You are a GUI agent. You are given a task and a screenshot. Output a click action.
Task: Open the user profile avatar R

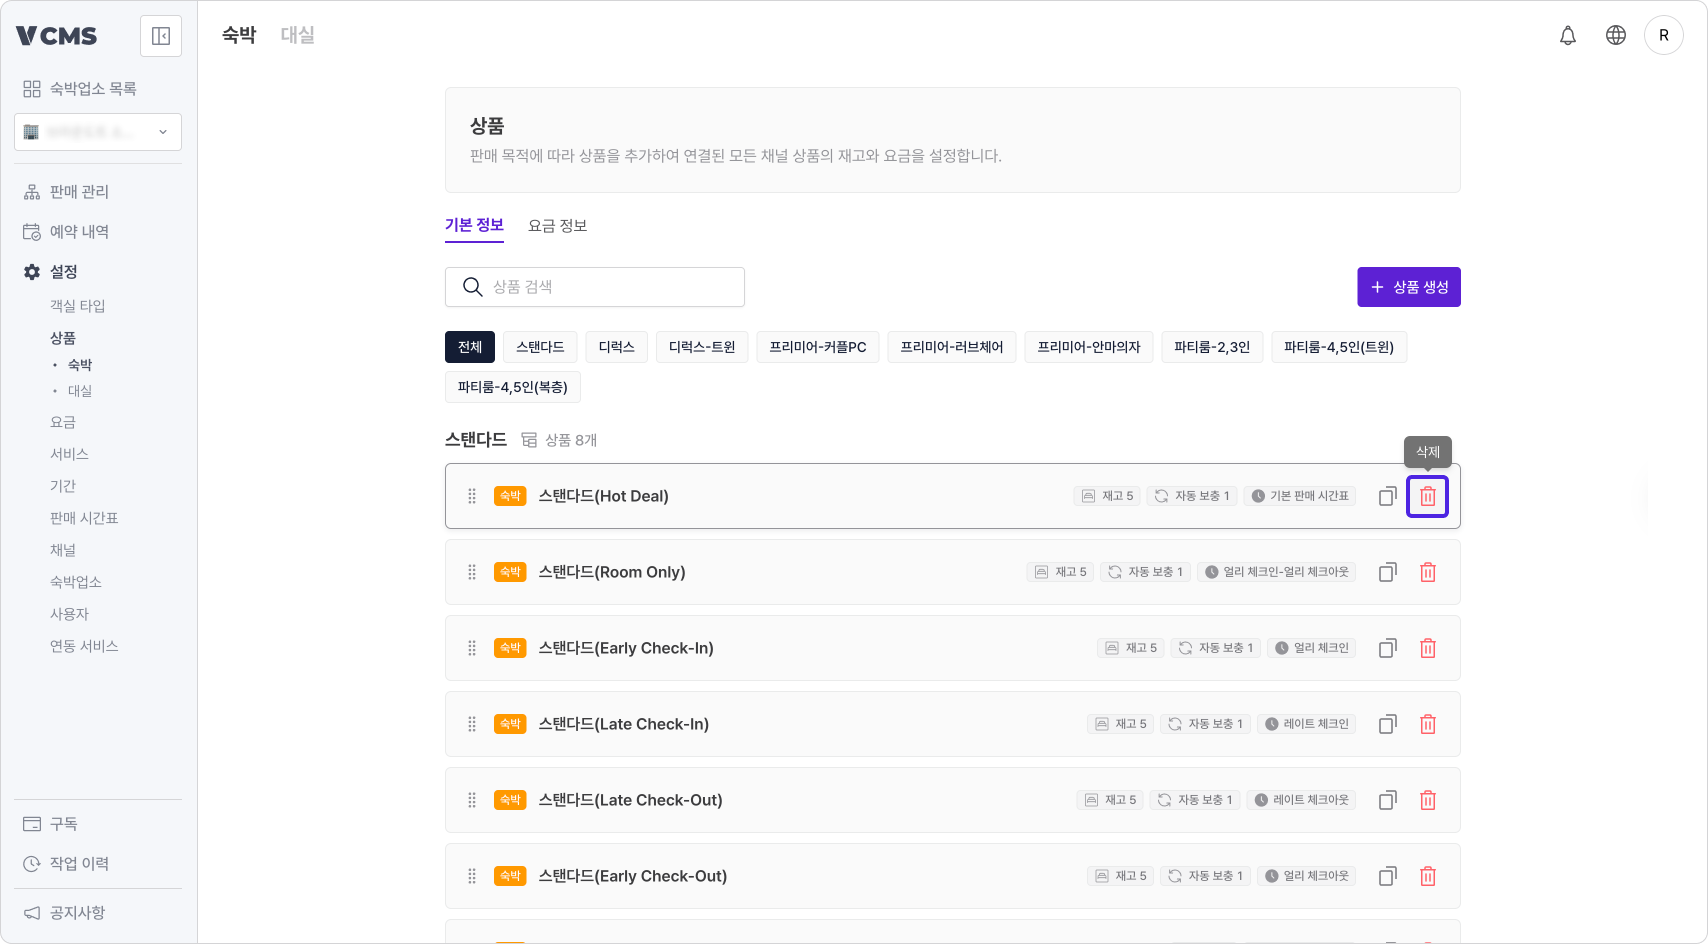pos(1664,35)
